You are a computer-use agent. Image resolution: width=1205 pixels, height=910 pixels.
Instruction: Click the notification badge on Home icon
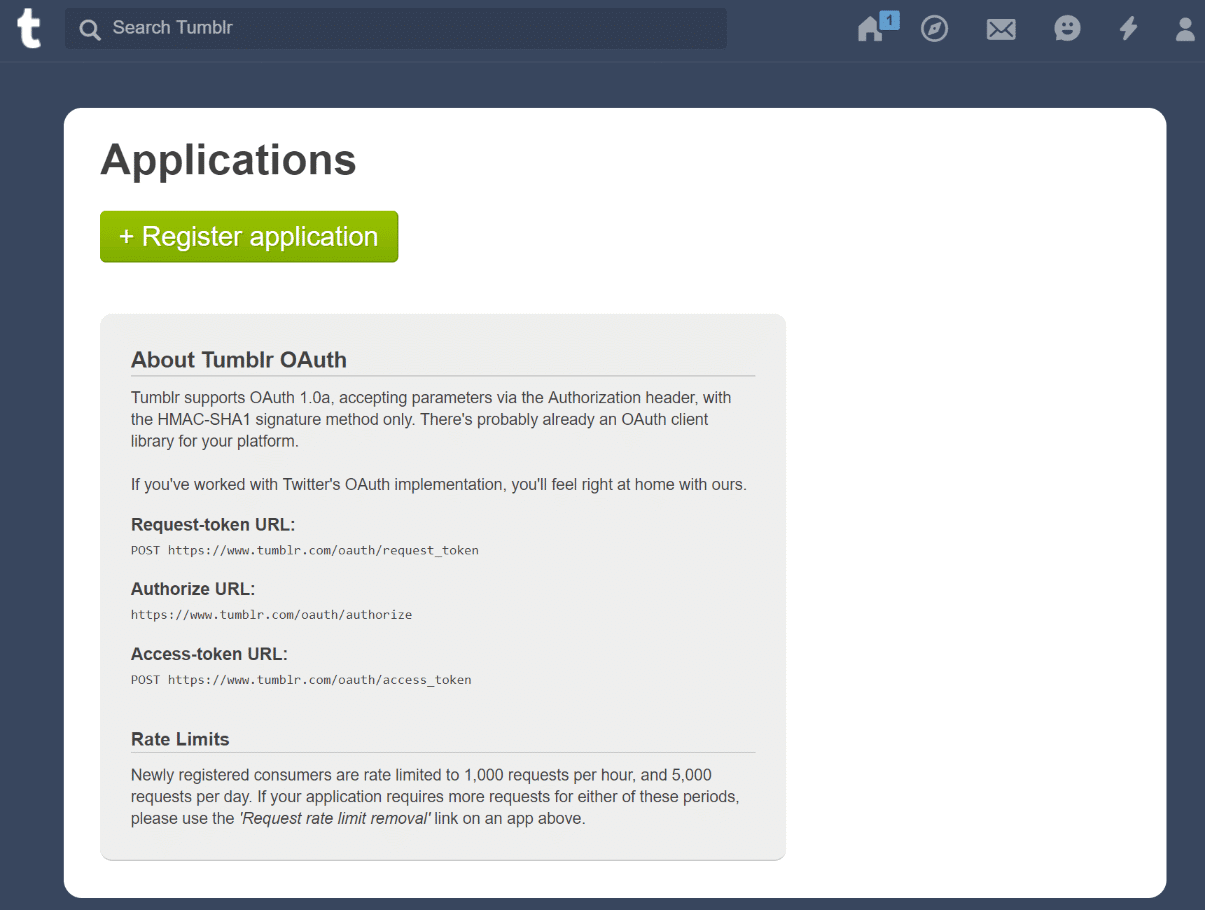pyautogui.click(x=890, y=19)
